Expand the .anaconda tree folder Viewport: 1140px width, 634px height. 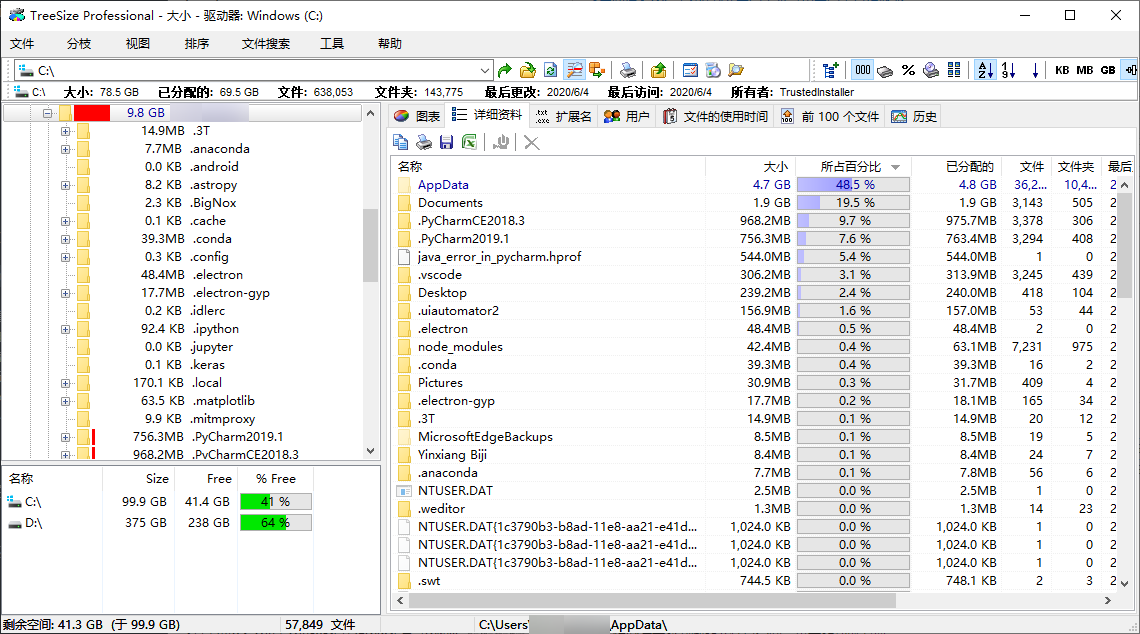65,149
